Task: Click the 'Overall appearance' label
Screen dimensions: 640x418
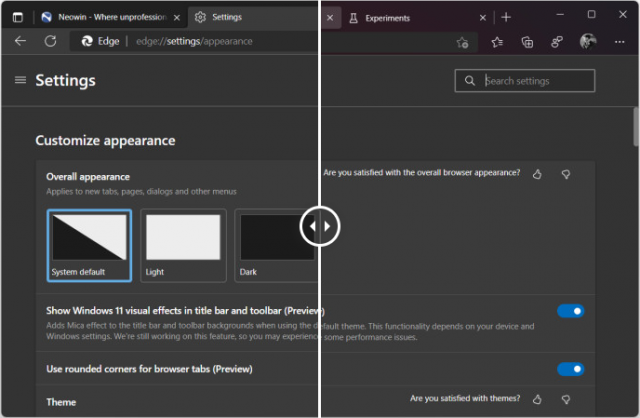Action: click(88, 177)
